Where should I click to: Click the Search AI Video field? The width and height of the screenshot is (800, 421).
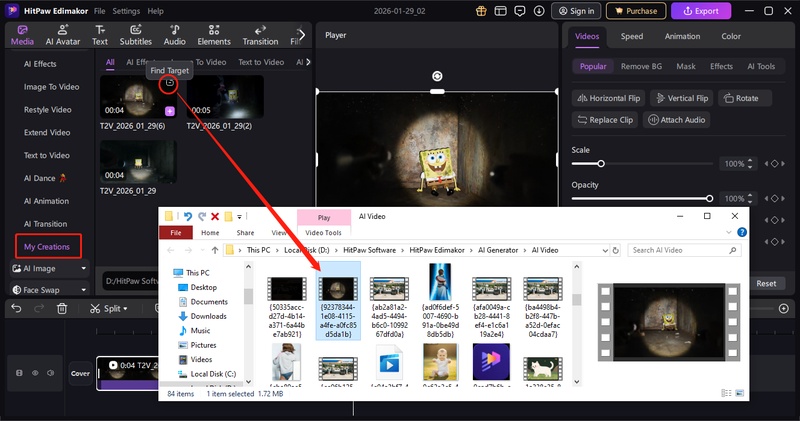pos(684,250)
